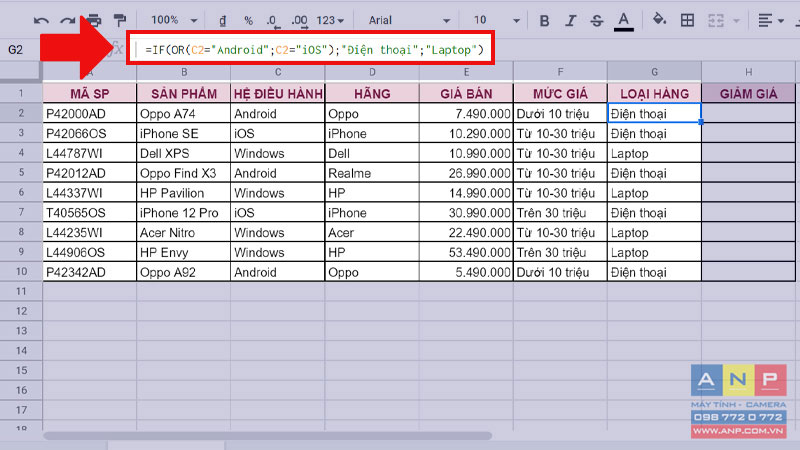Open the 123 number format dropdown
800x450 pixels.
pyautogui.click(x=330, y=20)
